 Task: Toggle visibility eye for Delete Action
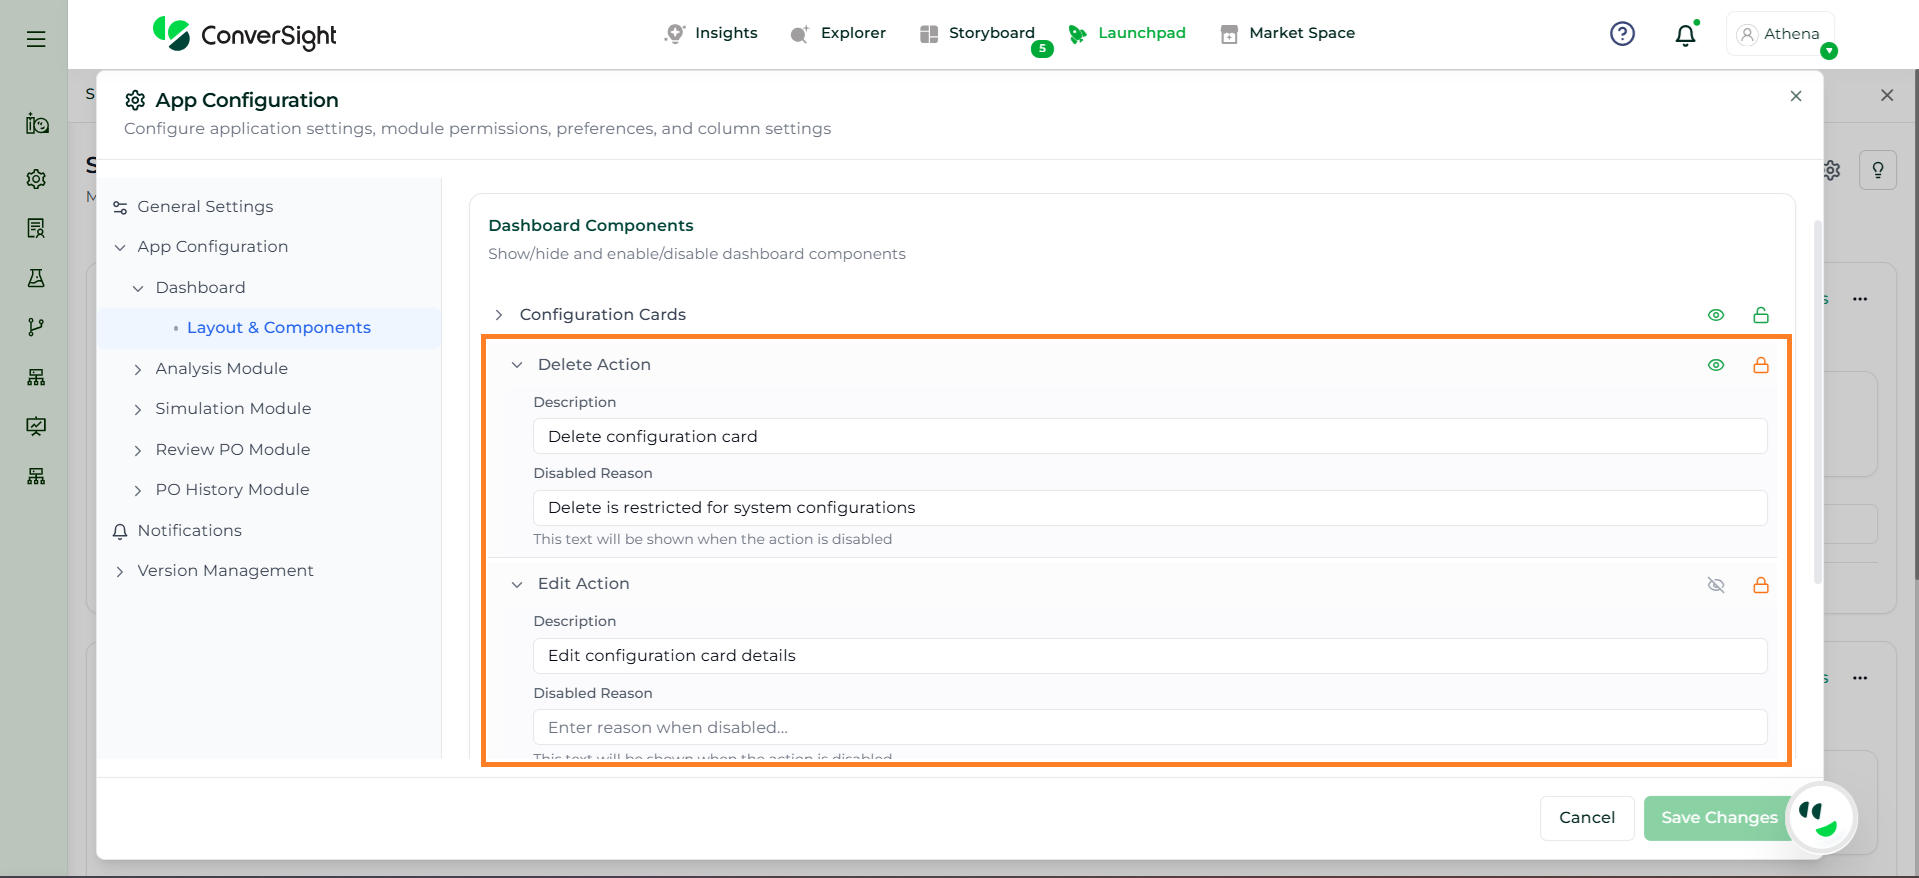click(1716, 365)
